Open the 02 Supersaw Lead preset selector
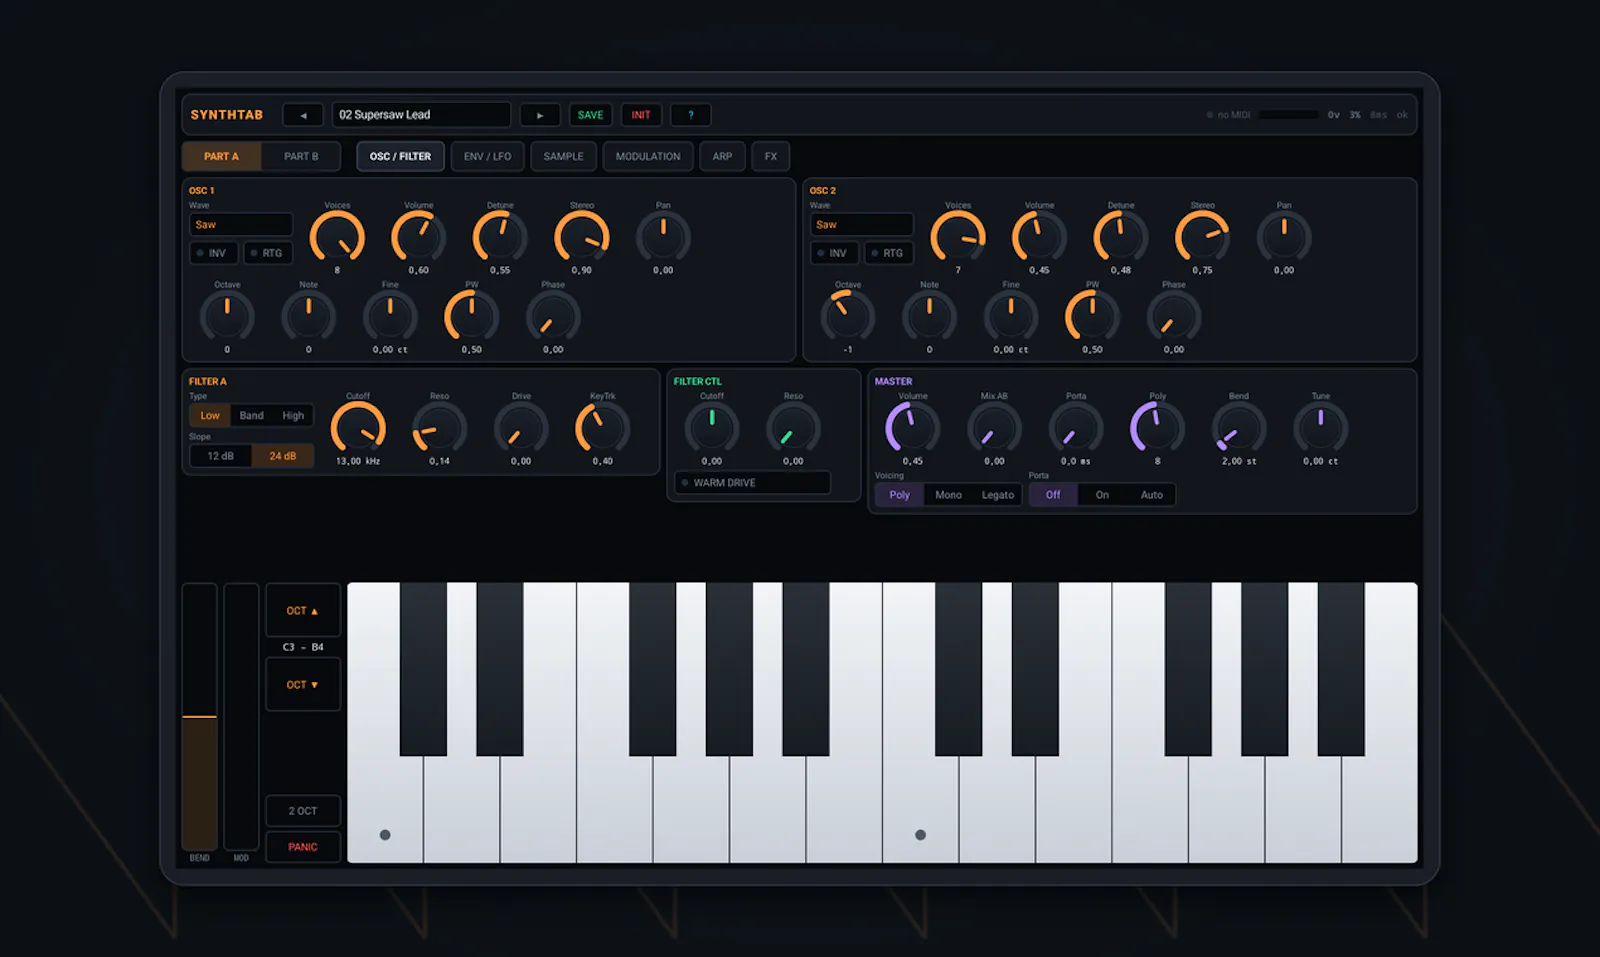 click(x=421, y=115)
